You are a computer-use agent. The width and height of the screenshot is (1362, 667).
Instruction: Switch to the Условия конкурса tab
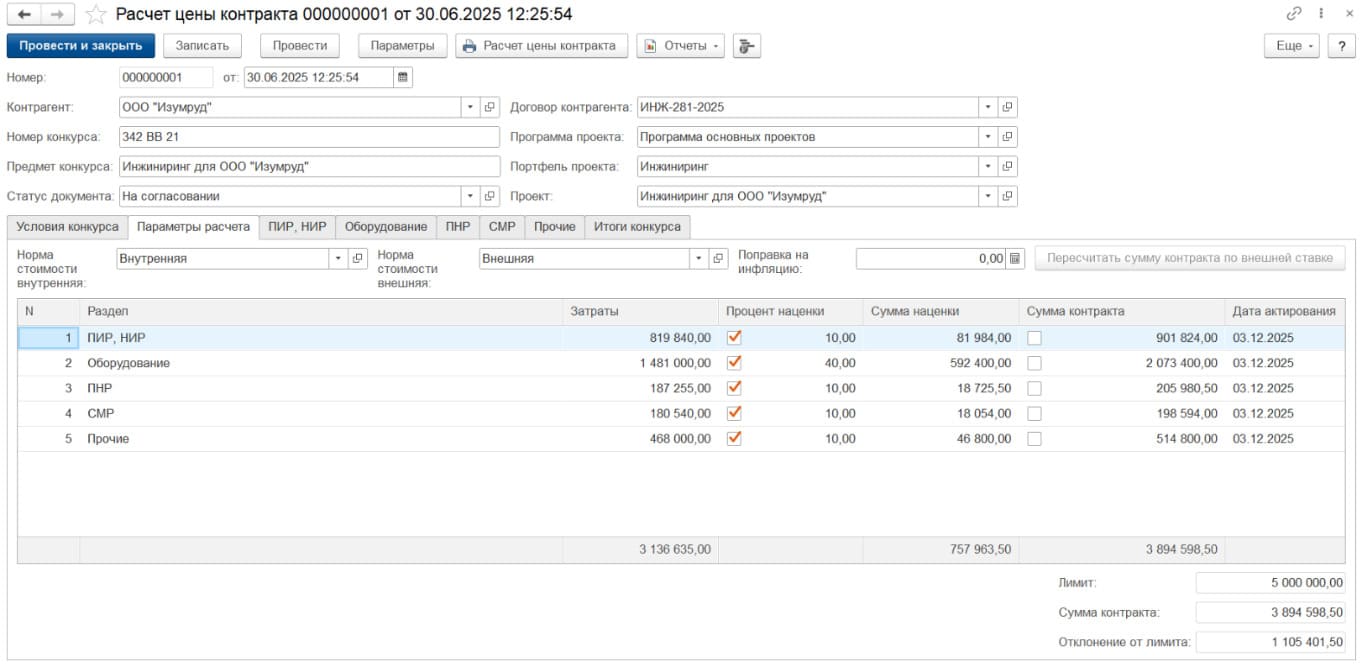point(67,227)
